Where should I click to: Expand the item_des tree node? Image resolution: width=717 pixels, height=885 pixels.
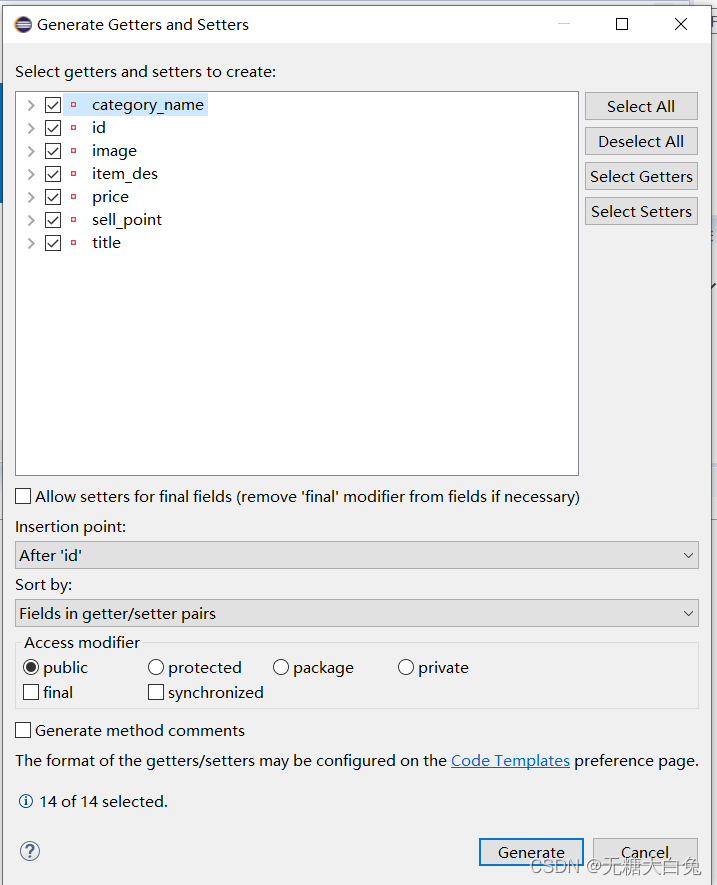point(31,173)
